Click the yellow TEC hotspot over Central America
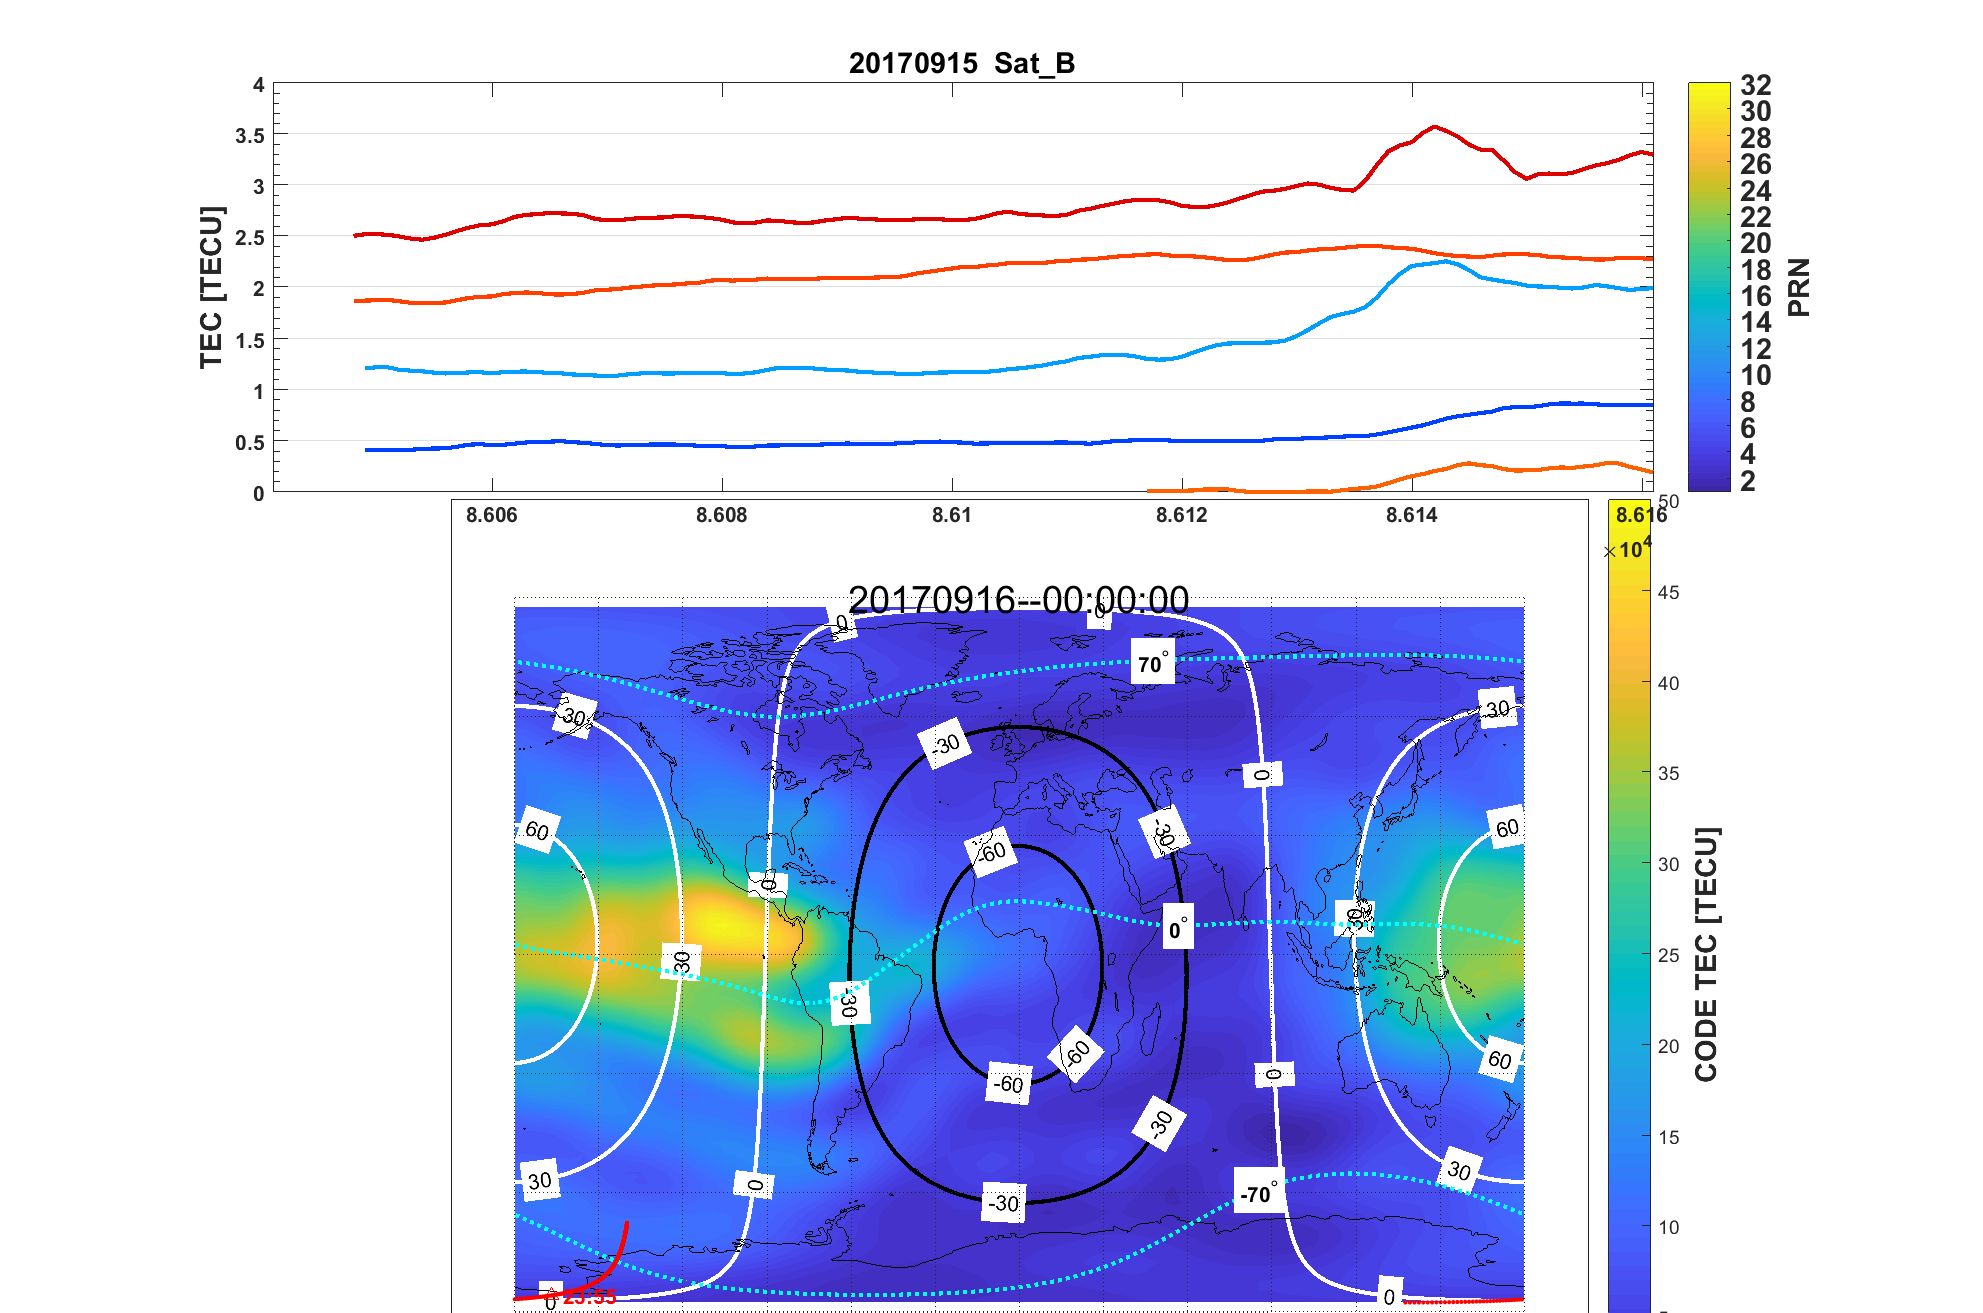1983x1313 pixels. tap(730, 925)
